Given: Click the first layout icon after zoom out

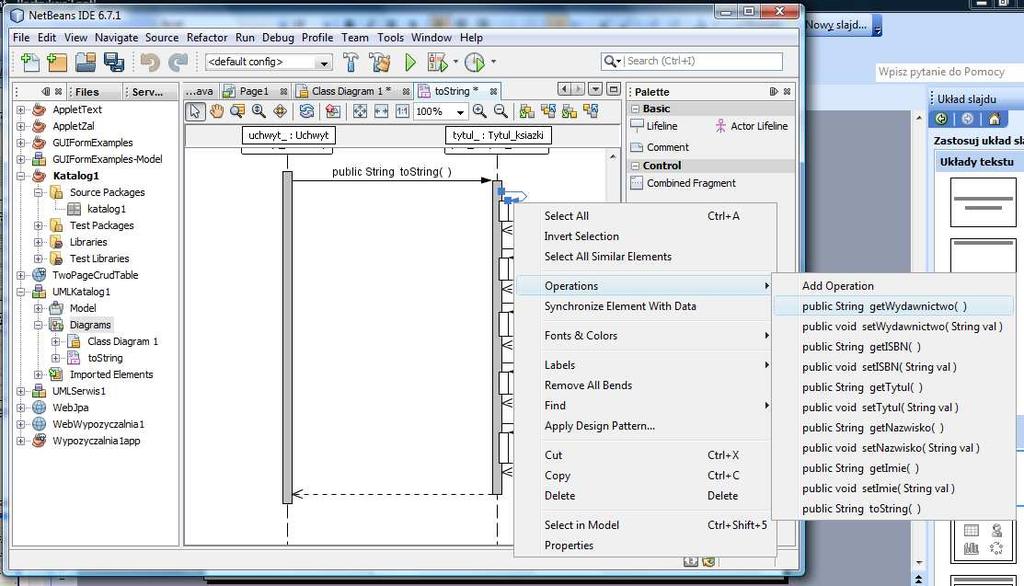Looking at the screenshot, I should pyautogui.click(x=527, y=111).
